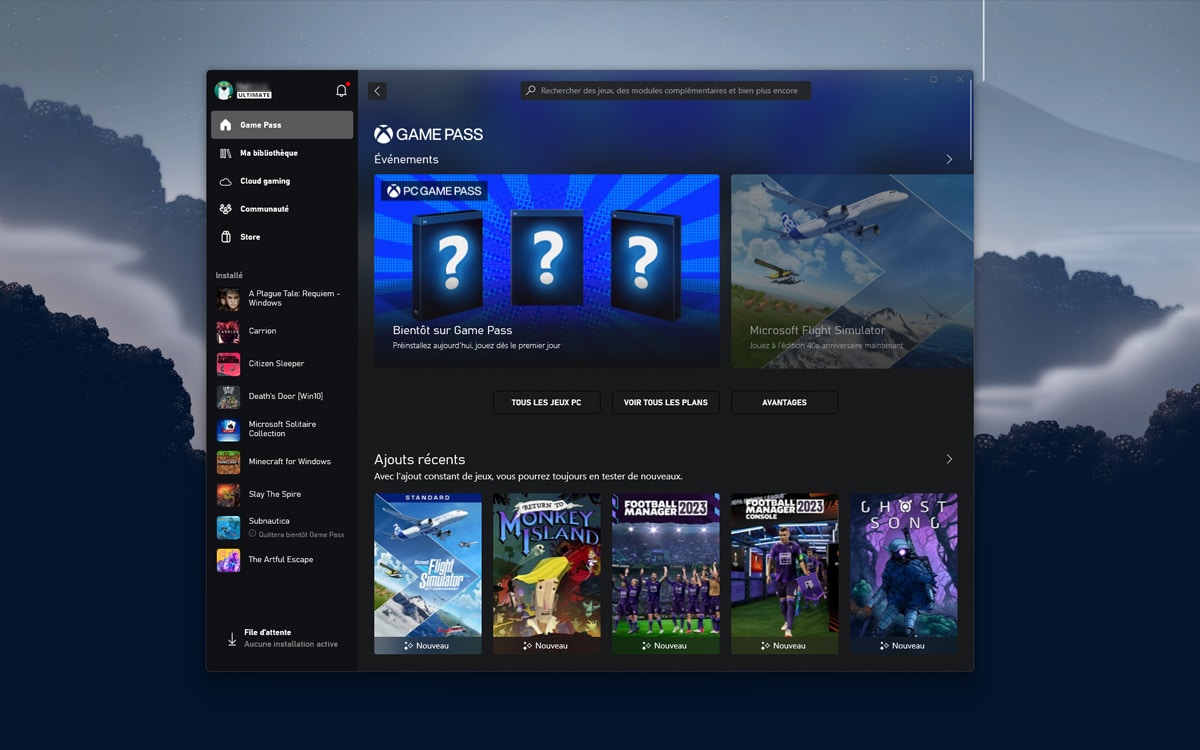Viewport: 1200px width, 750px height.
Task: Click the Minecraft for Windows icon
Action: pos(228,462)
